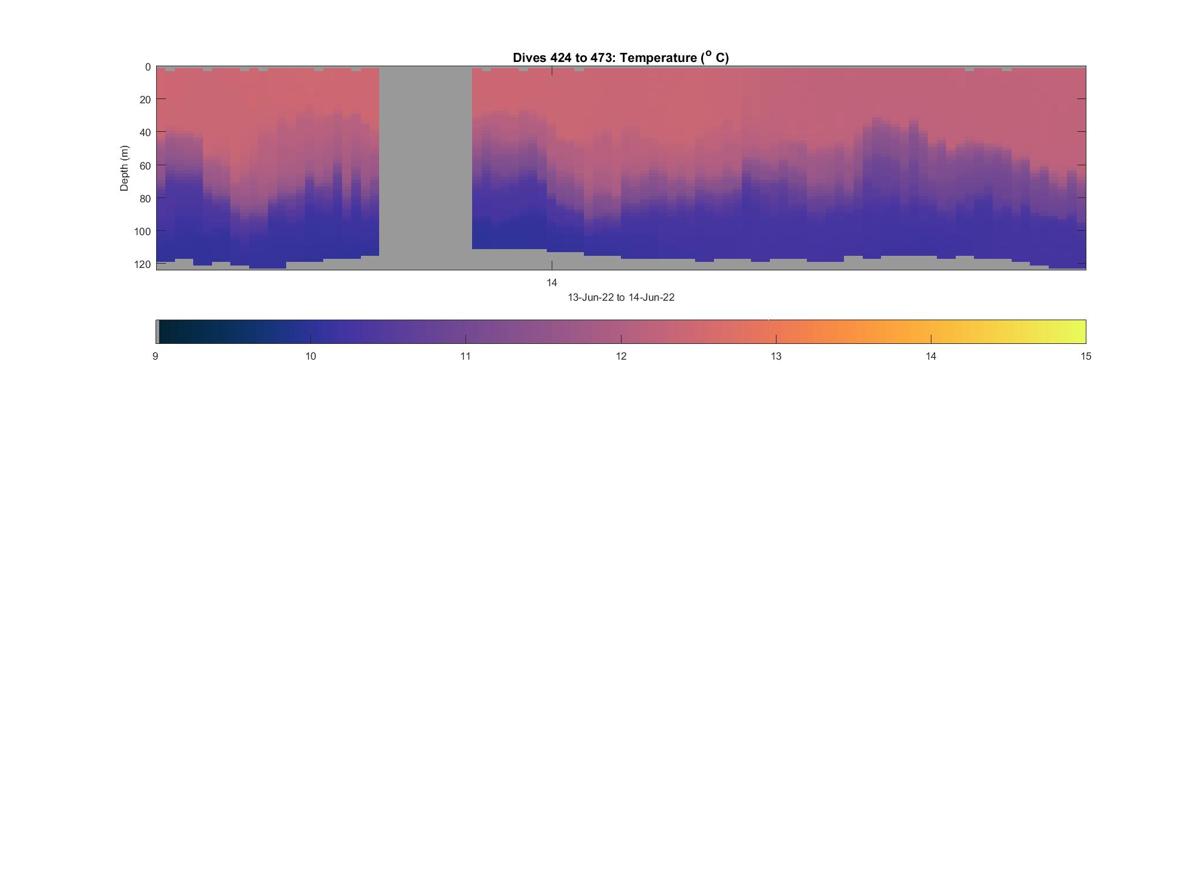Click colorbar tick label '9'
The image size is (1200, 885).
155,357
